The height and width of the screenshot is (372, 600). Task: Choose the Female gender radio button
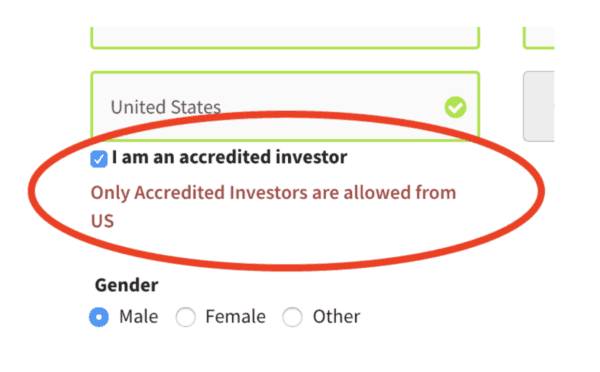click(186, 317)
